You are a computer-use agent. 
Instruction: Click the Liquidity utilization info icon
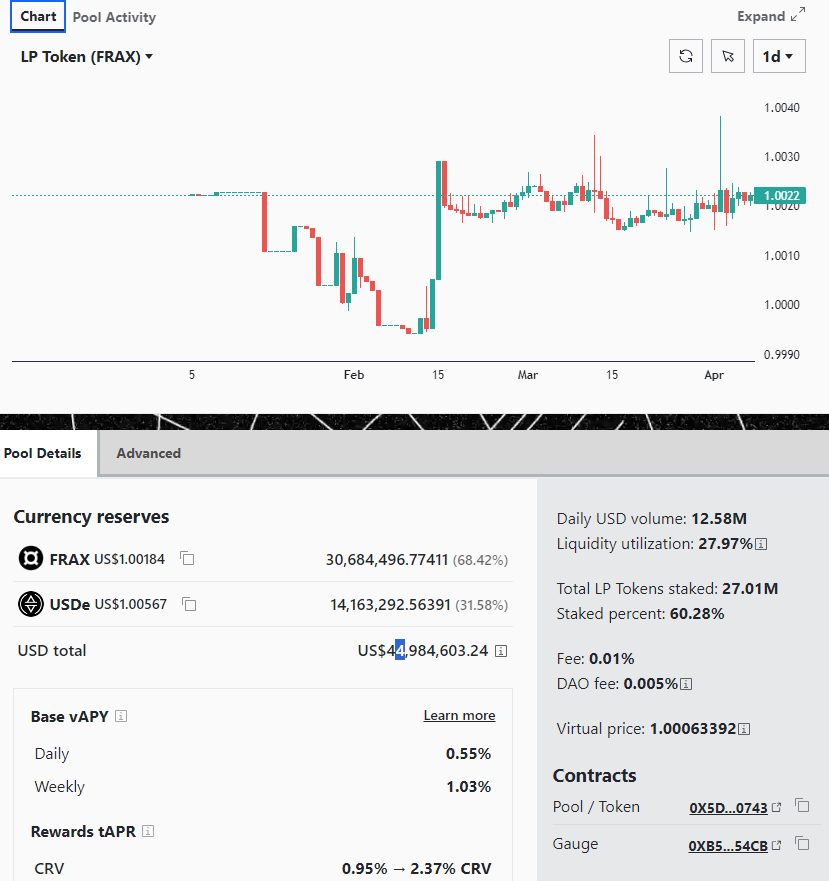(761, 544)
